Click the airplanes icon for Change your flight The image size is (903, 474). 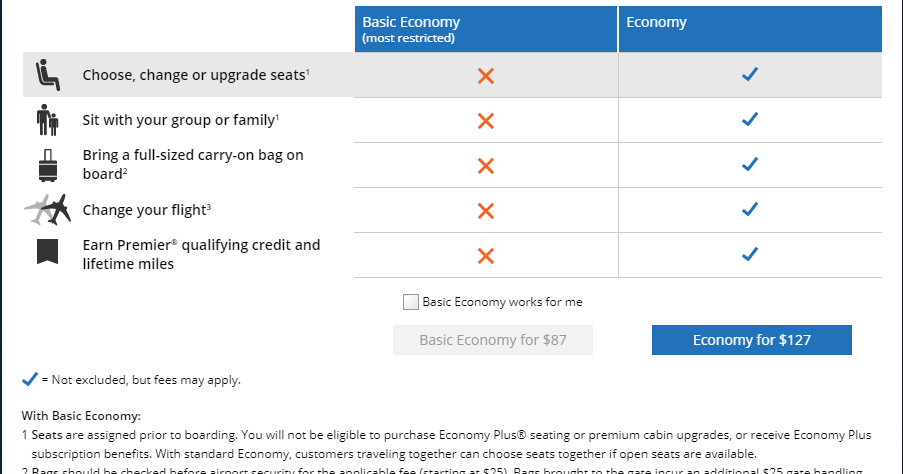(47, 210)
